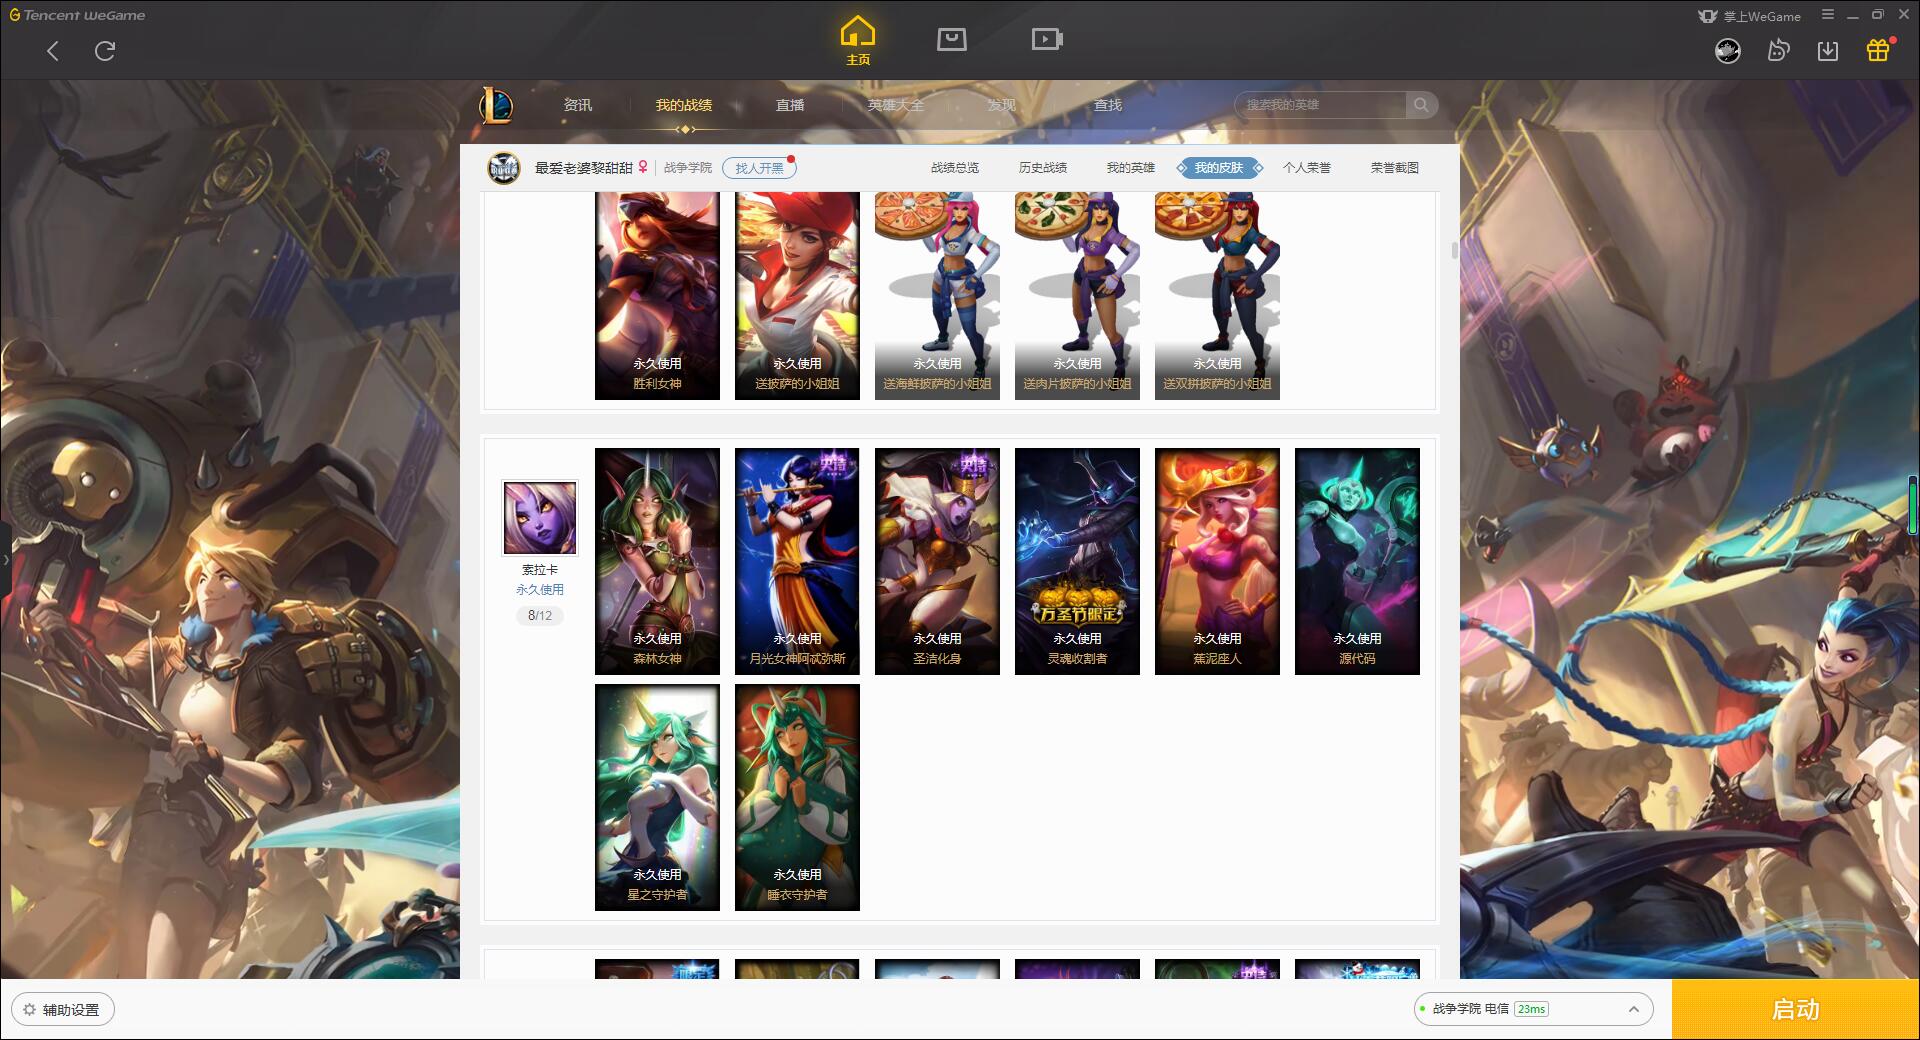
Task: Click the Tencent WeGame logo
Action: click(x=77, y=15)
